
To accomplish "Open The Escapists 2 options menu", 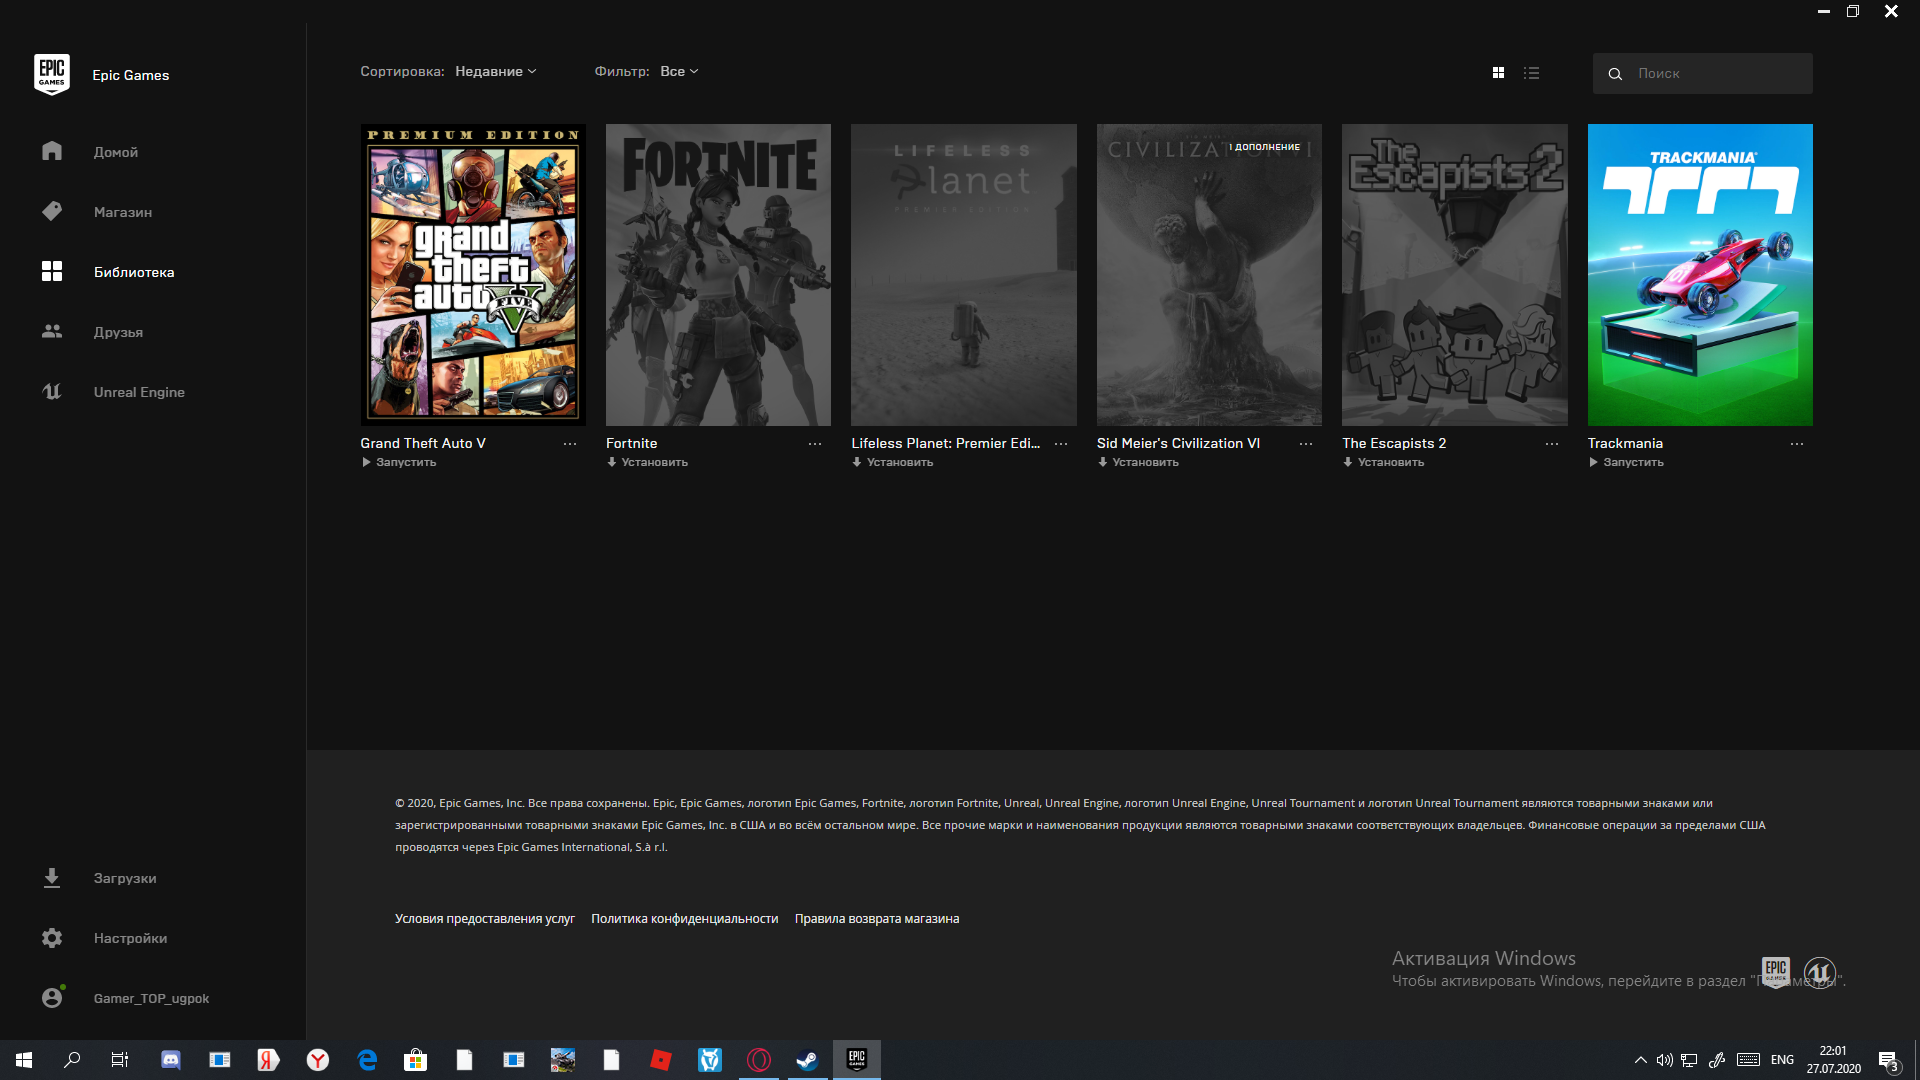I will click(x=1552, y=444).
